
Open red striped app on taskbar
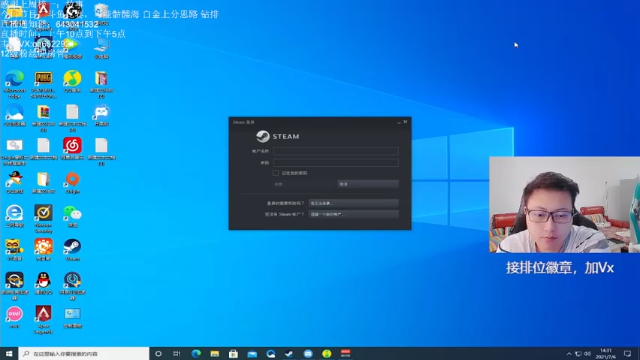(x=346, y=353)
